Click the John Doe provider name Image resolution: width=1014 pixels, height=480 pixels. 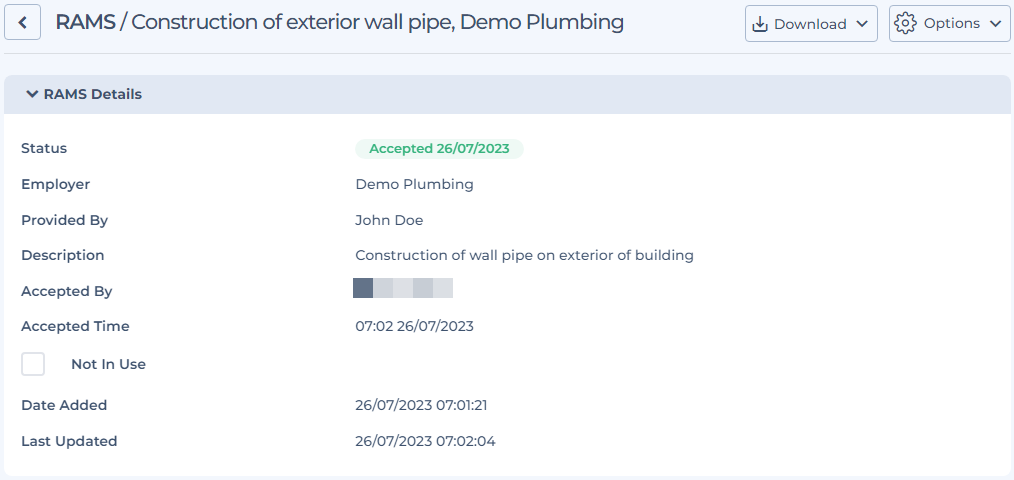[x=389, y=220]
